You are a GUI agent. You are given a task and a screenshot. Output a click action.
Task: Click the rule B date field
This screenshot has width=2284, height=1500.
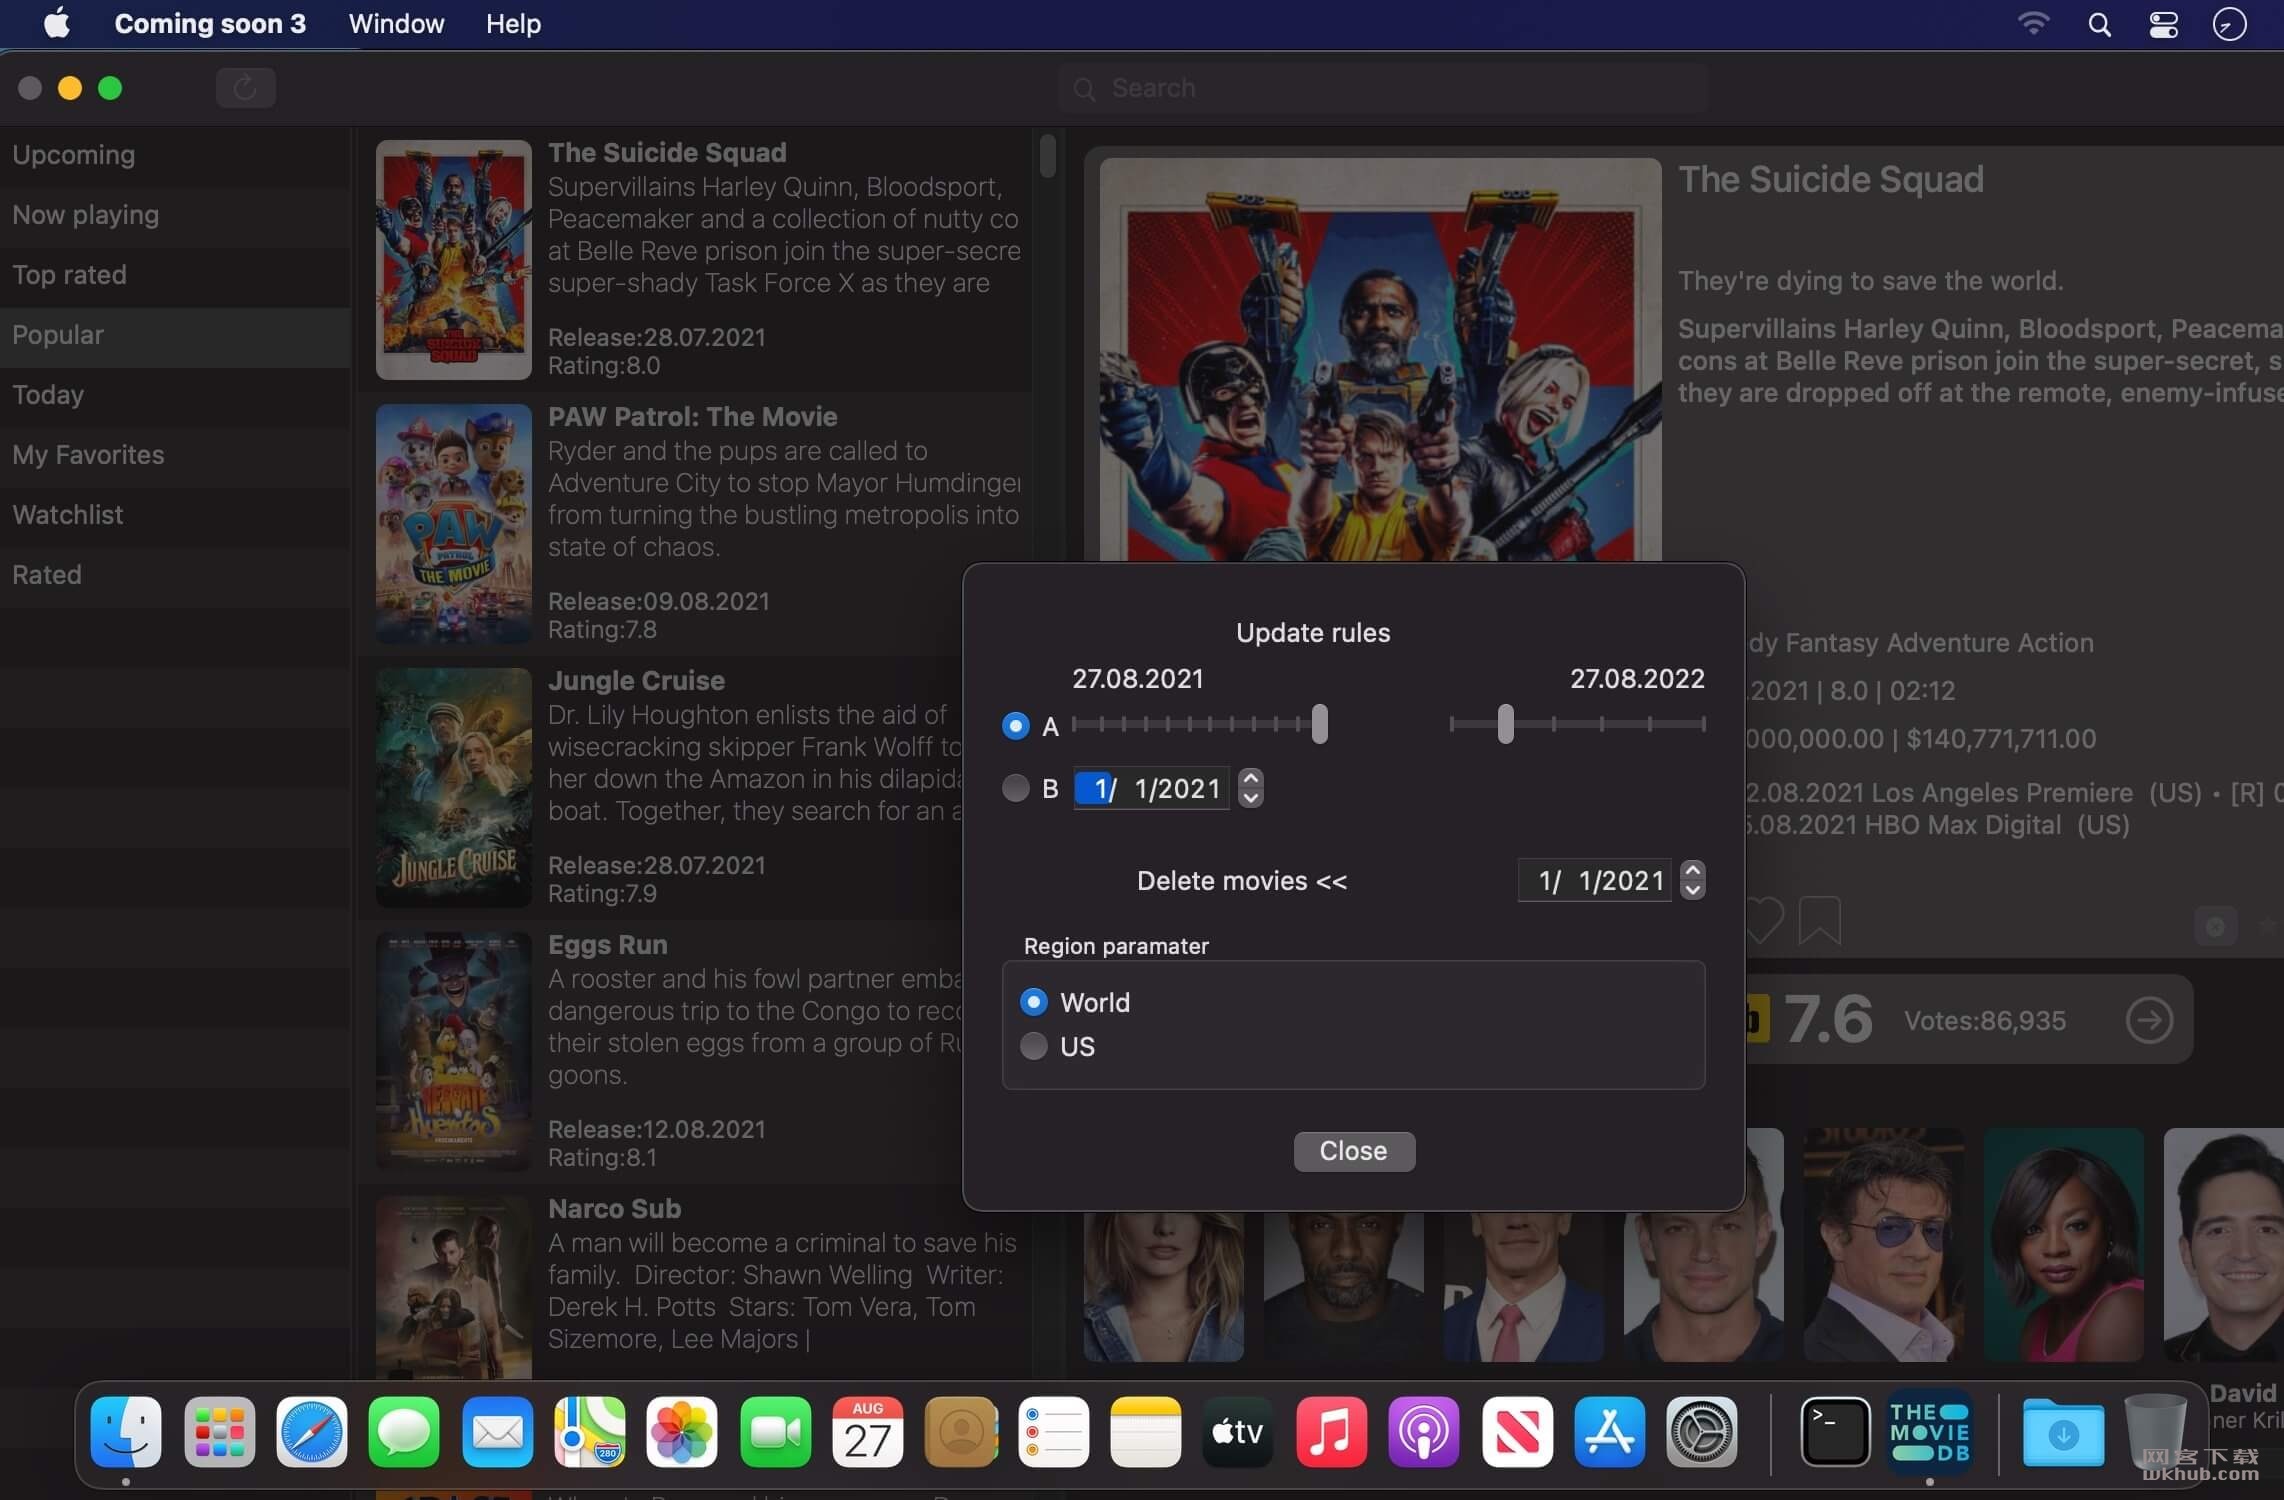pos(1152,789)
